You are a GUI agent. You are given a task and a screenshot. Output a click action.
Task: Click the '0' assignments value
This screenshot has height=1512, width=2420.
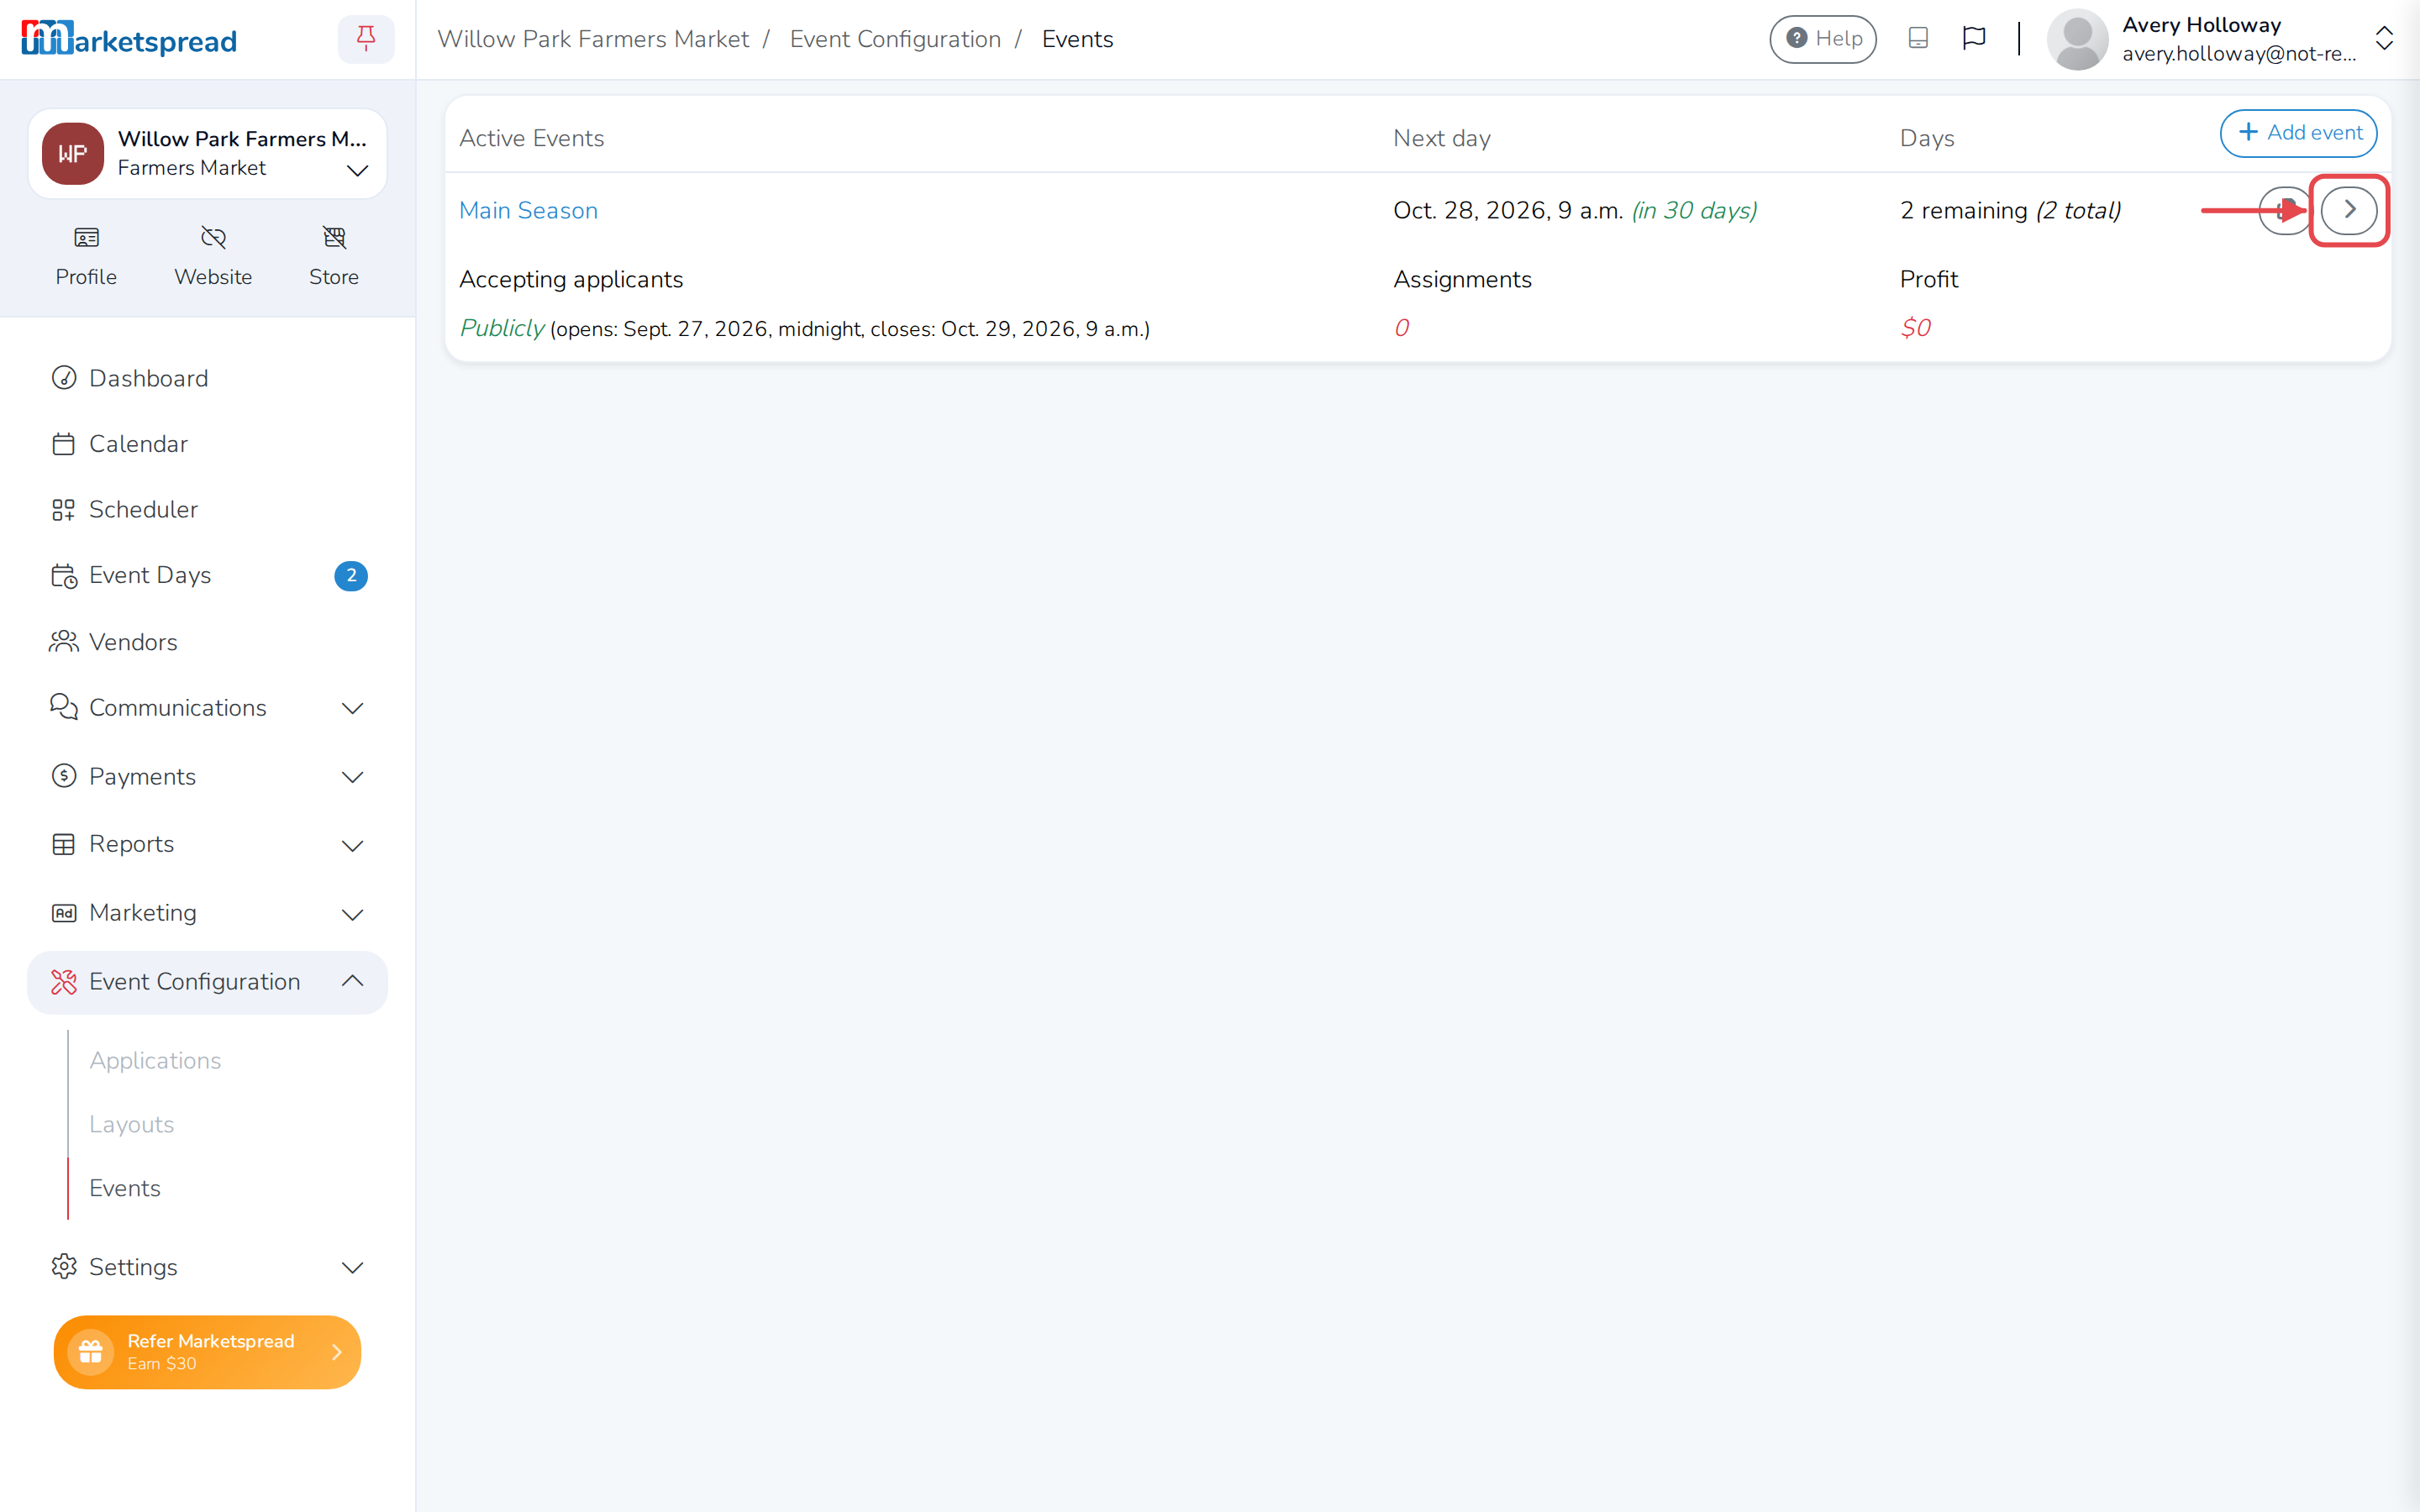1401,328
